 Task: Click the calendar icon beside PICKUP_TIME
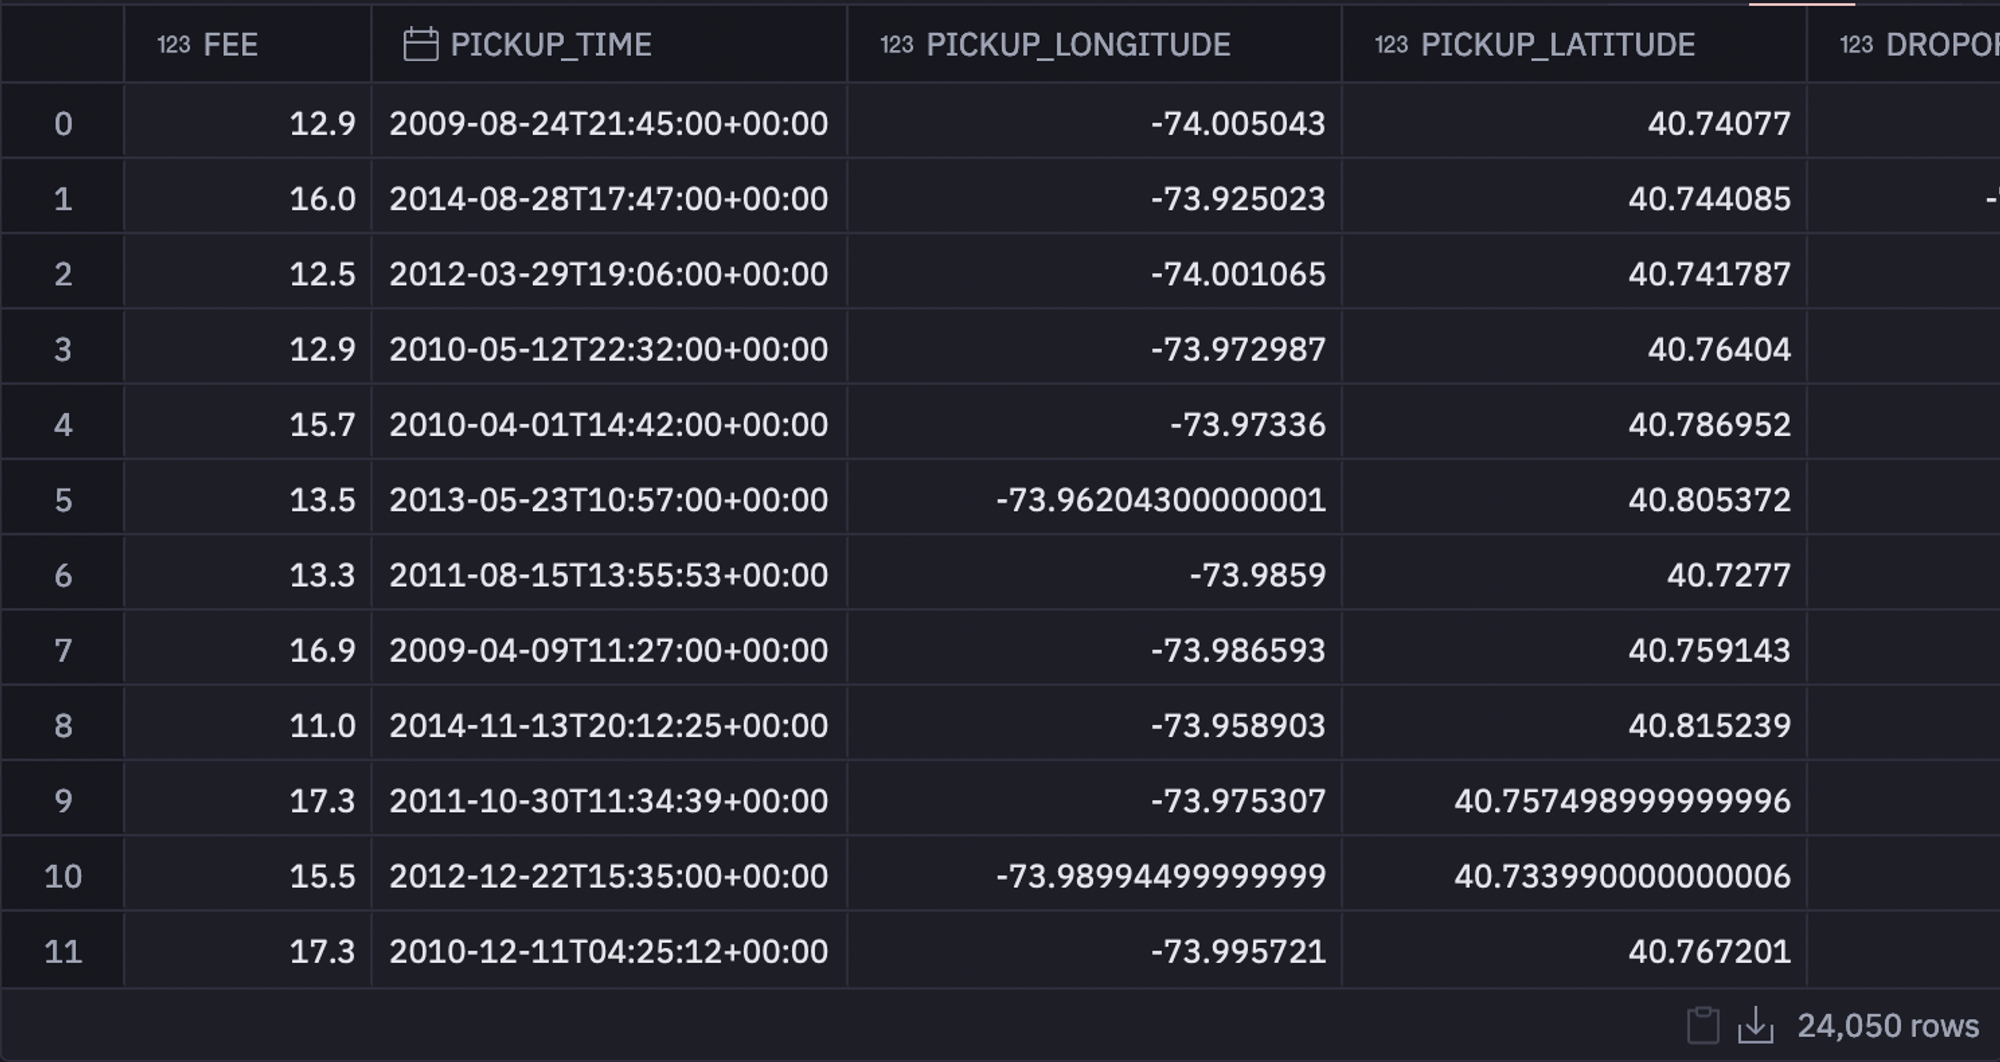click(x=420, y=45)
